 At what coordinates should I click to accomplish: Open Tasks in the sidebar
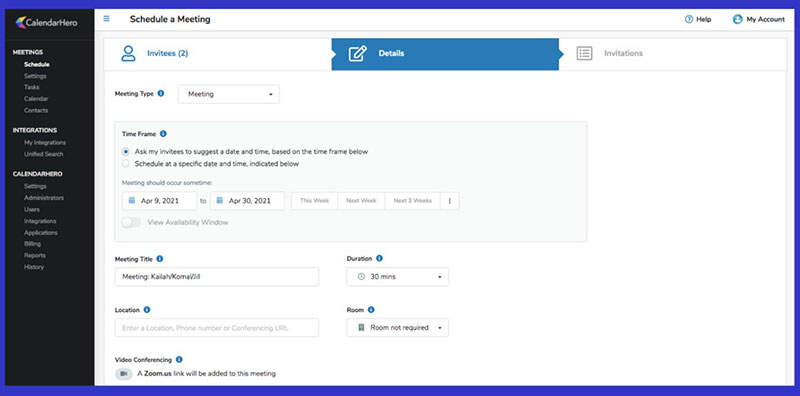coord(32,87)
